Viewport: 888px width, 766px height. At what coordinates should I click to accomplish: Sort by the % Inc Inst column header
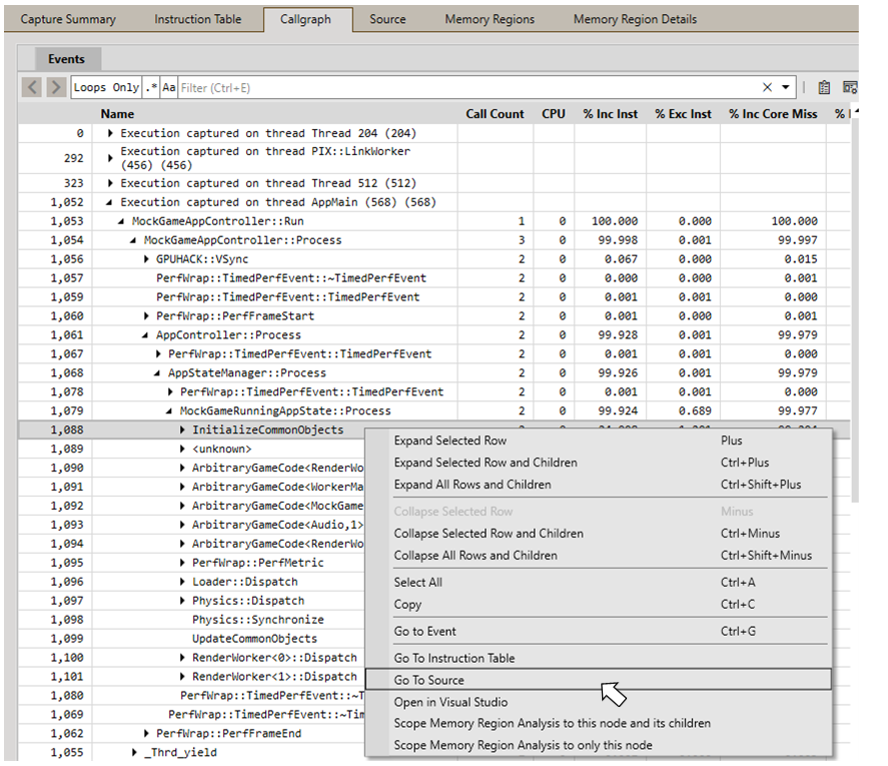coord(610,114)
